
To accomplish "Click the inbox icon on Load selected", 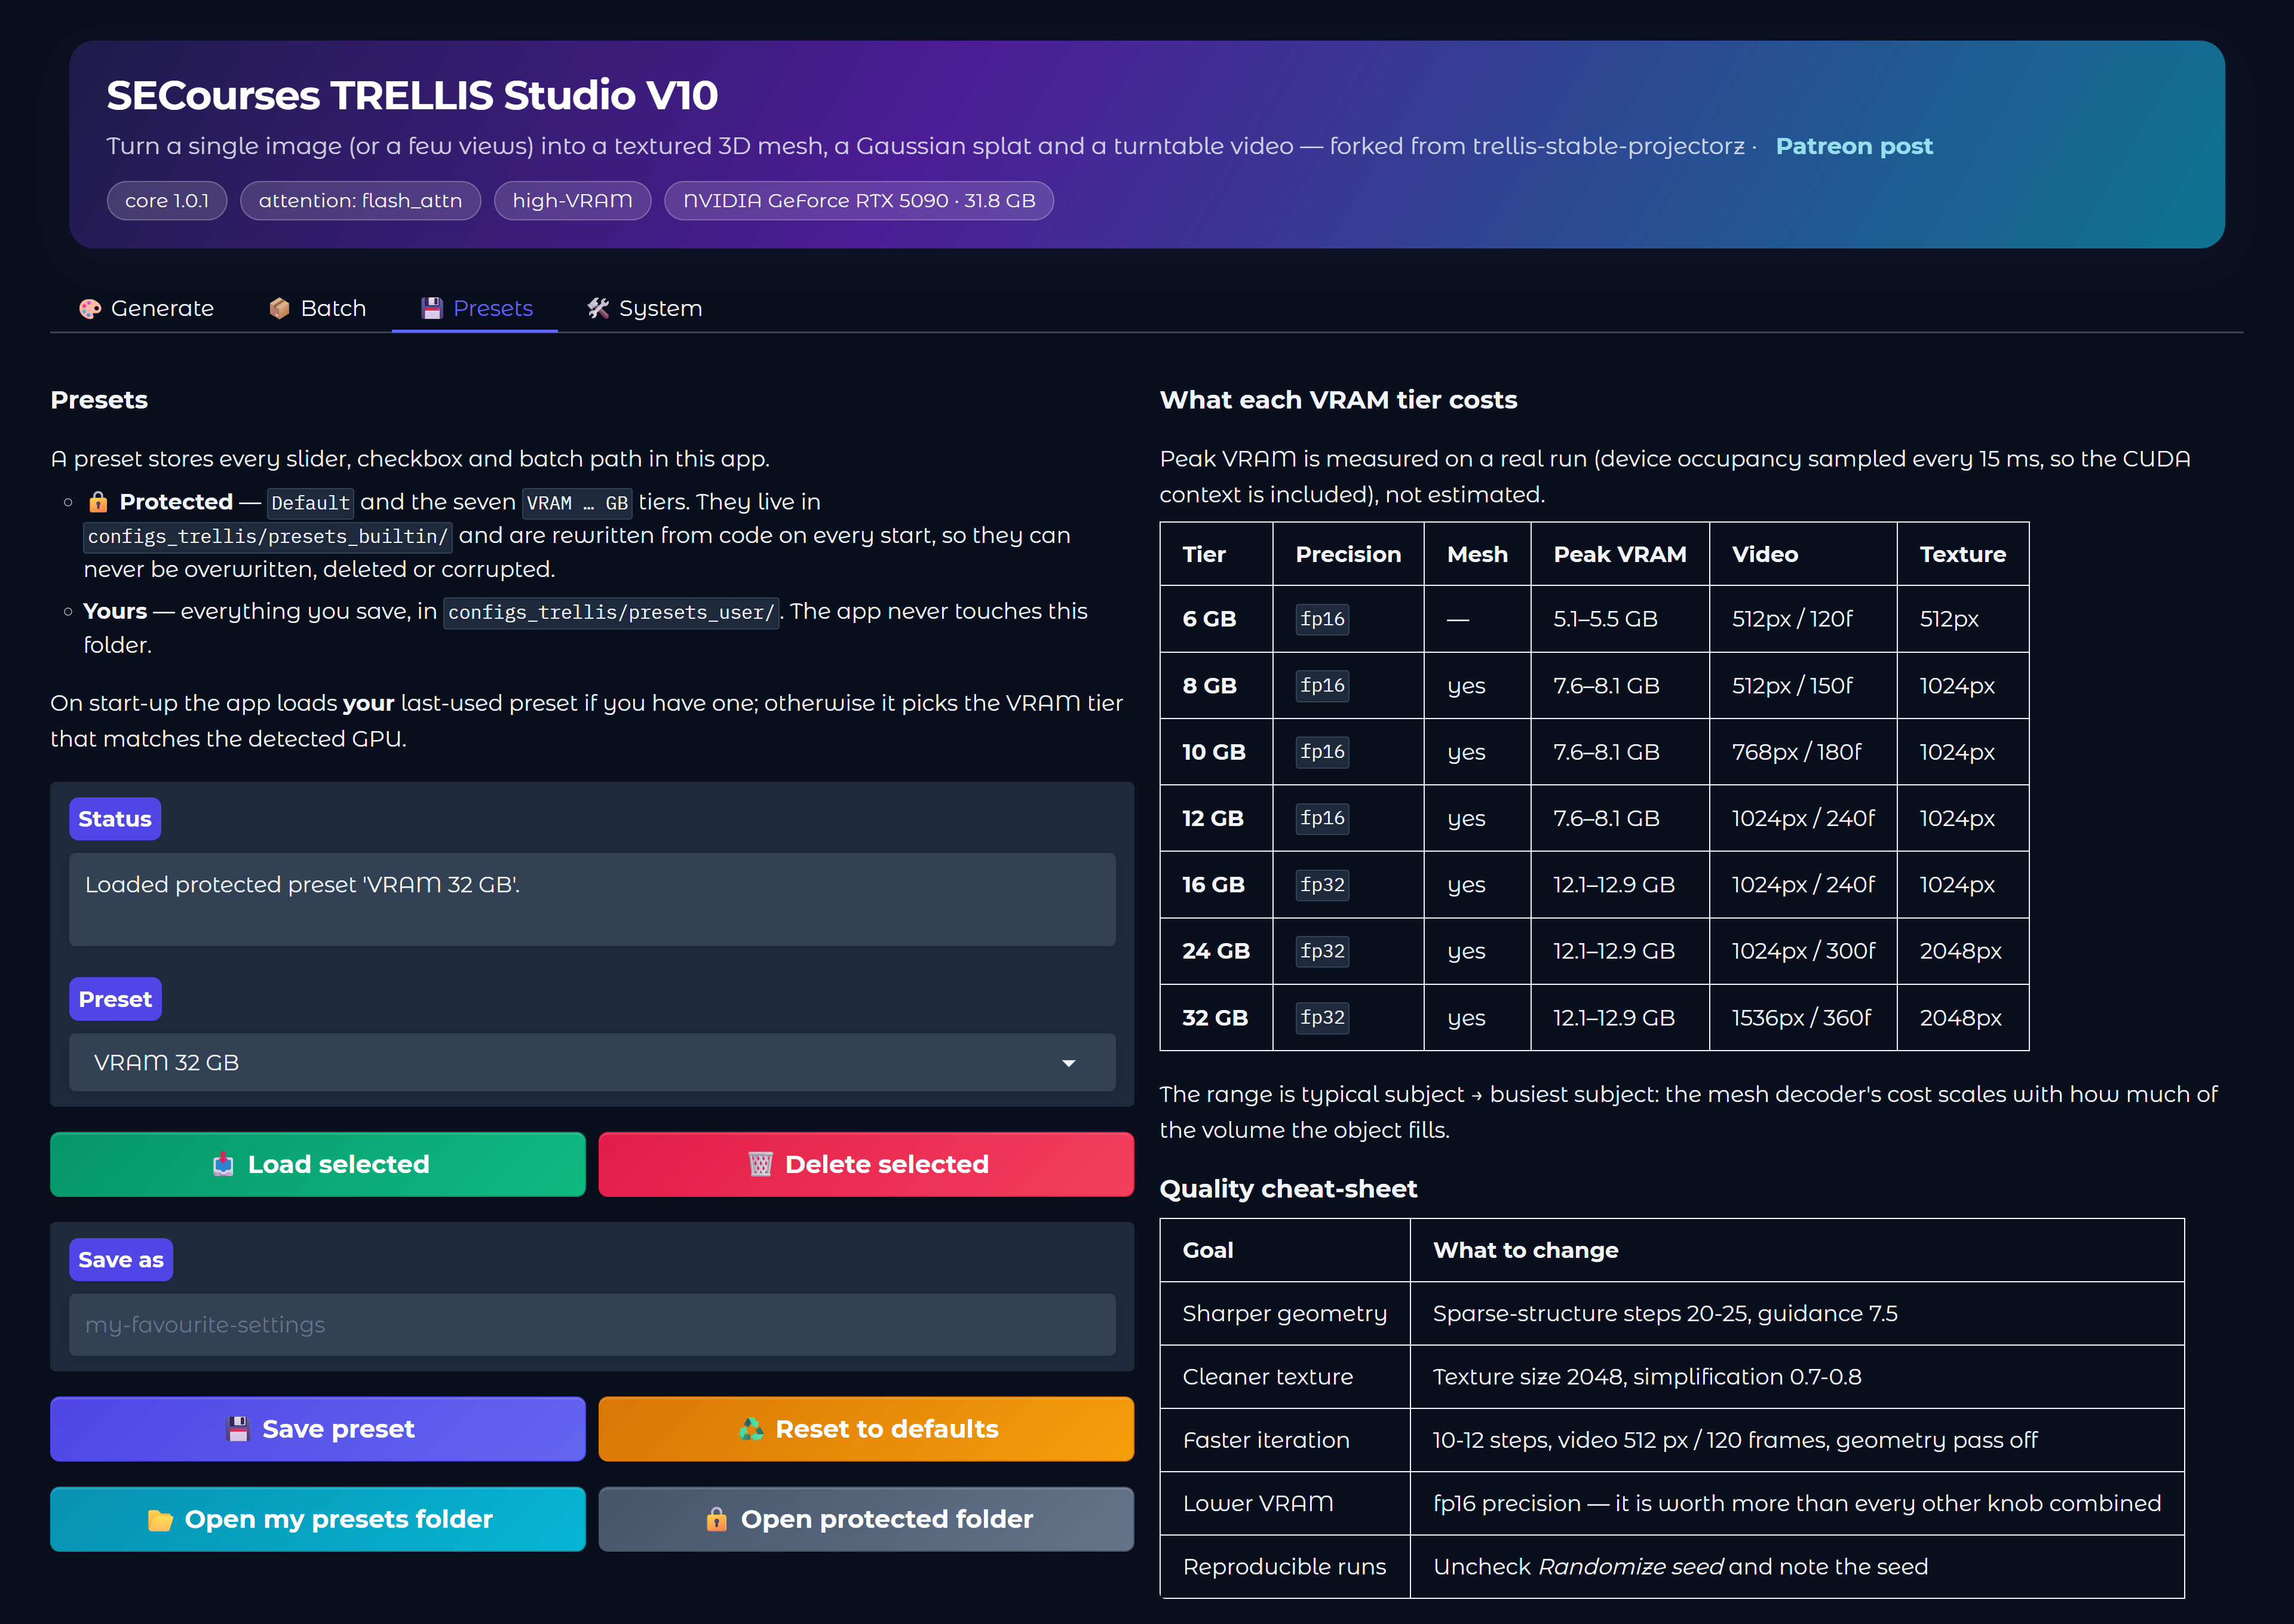I will pyautogui.click(x=223, y=1165).
